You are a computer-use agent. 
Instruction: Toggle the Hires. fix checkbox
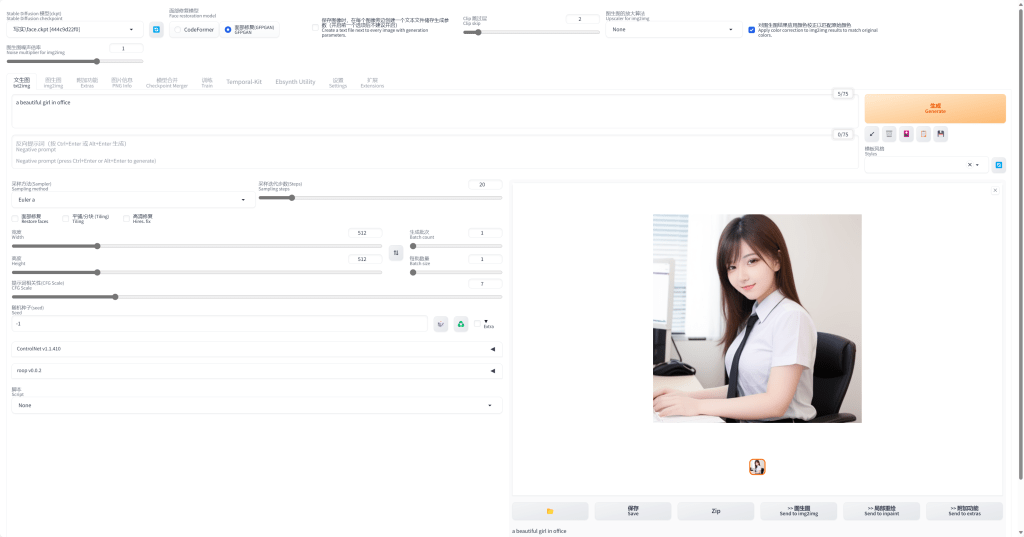(x=127, y=218)
